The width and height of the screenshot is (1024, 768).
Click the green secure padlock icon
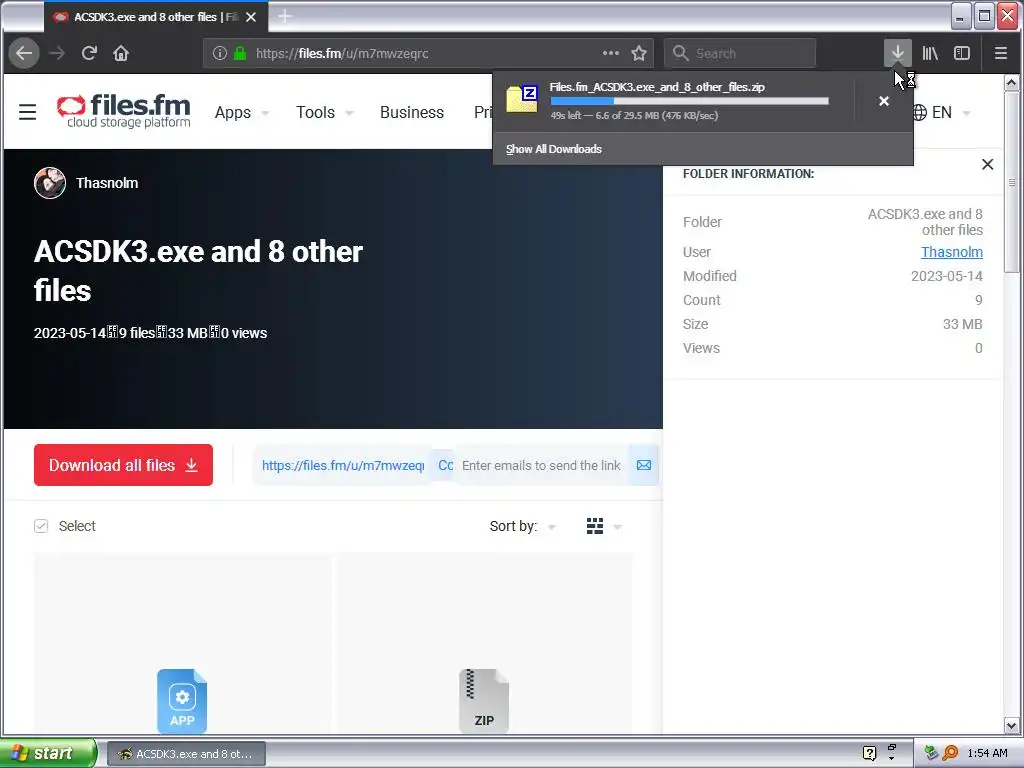click(x=240, y=53)
